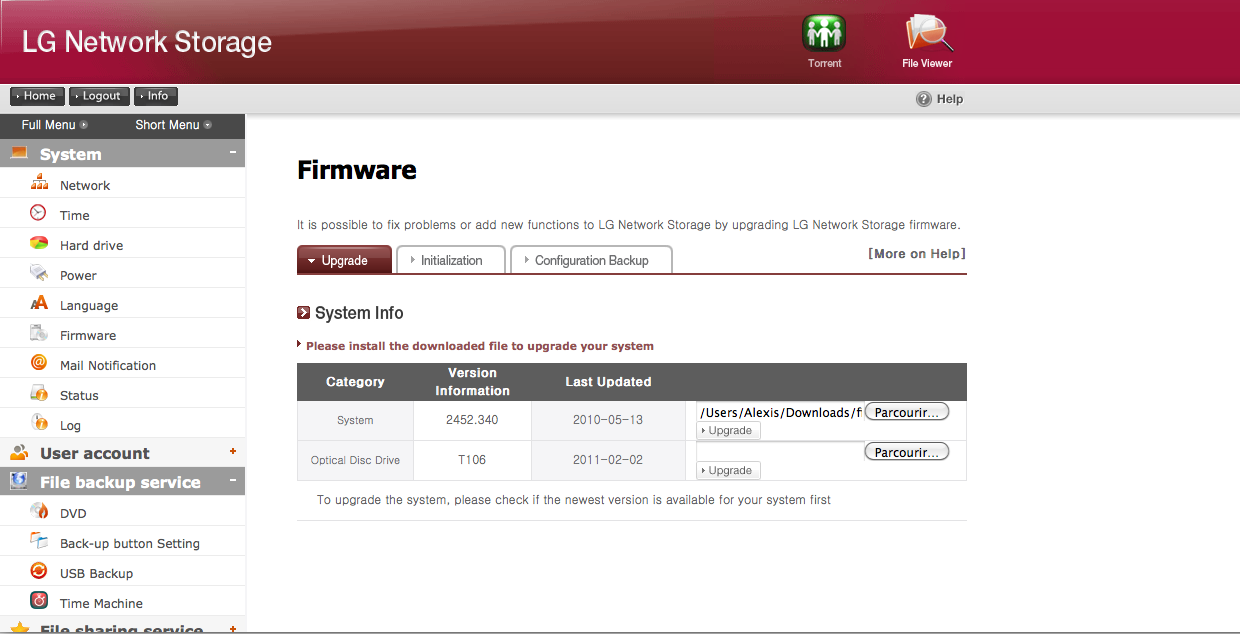The width and height of the screenshot is (1240, 634).
Task: Click the 2010-05-13 last updated date
Action: [608, 420]
